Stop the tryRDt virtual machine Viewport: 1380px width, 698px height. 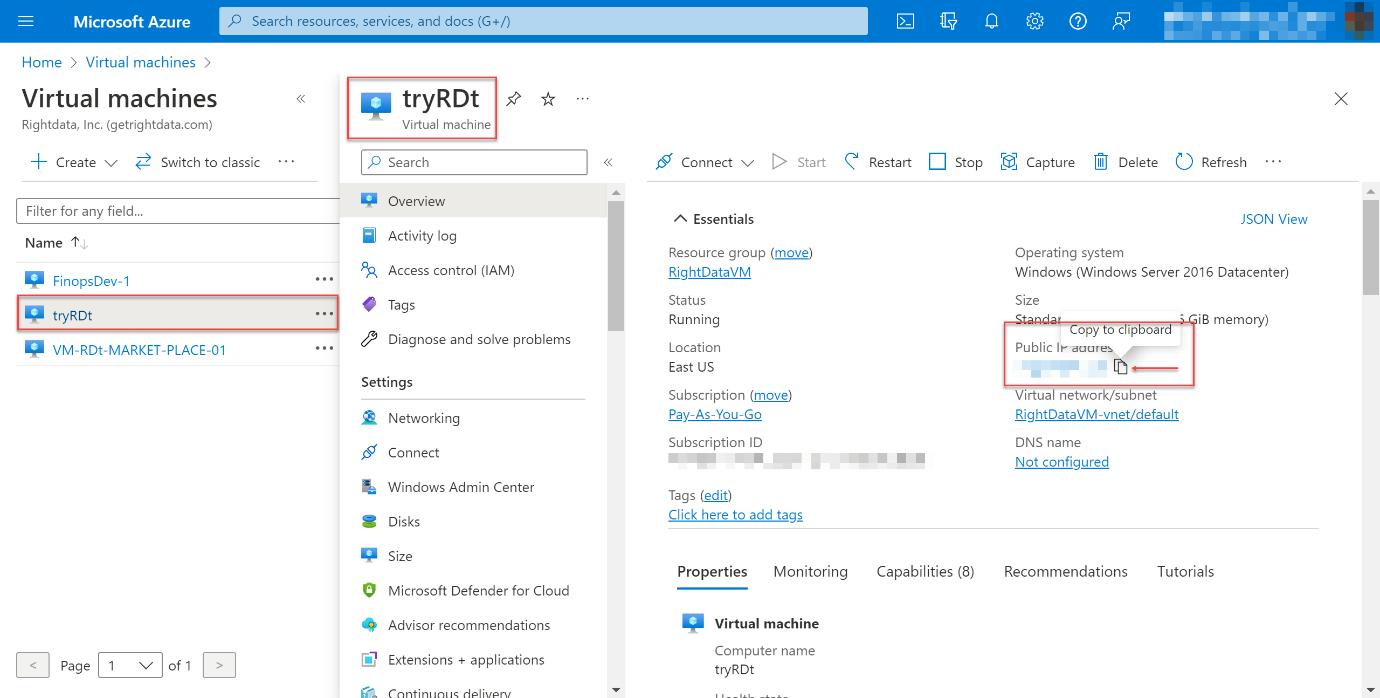(954, 161)
